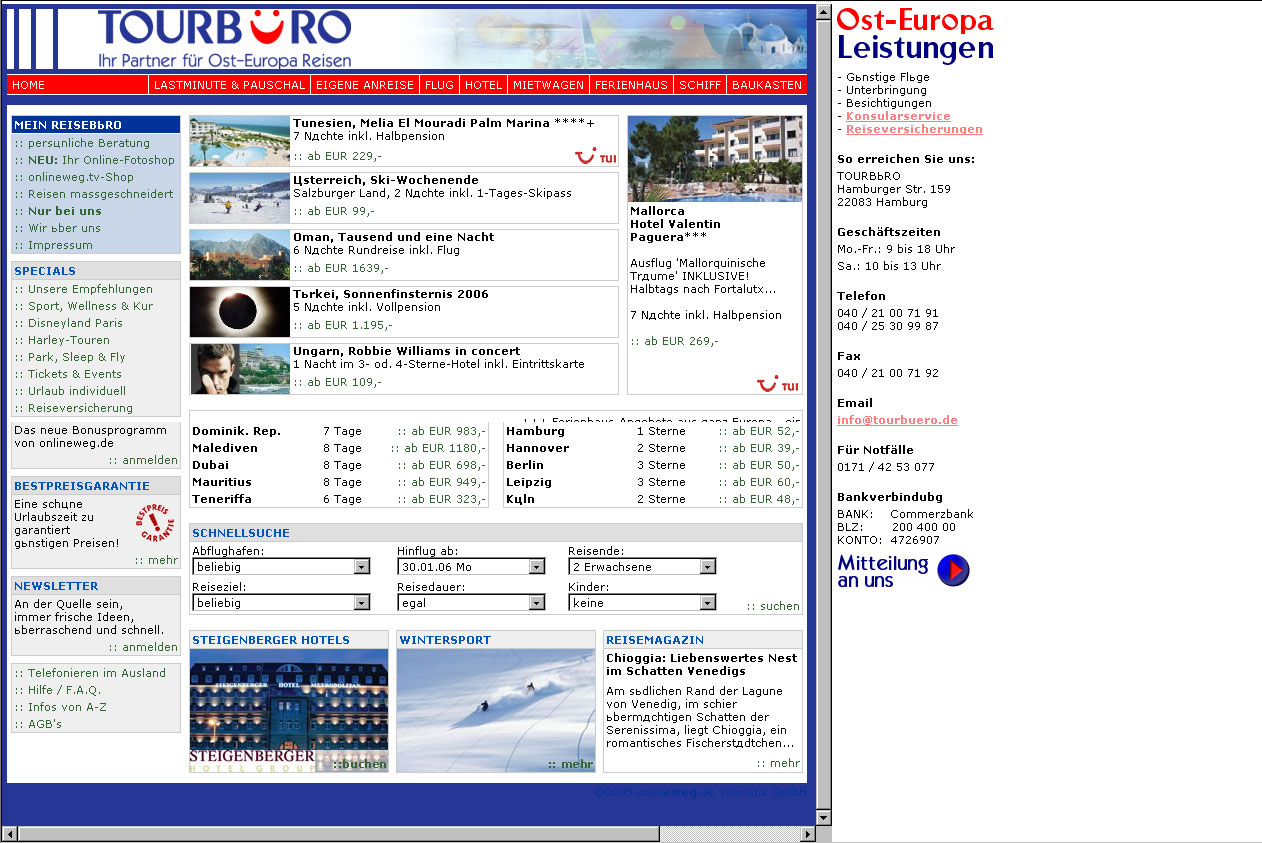Click the Bestpreis Garantie stamp icon
1262x843 pixels.
pyautogui.click(x=155, y=523)
